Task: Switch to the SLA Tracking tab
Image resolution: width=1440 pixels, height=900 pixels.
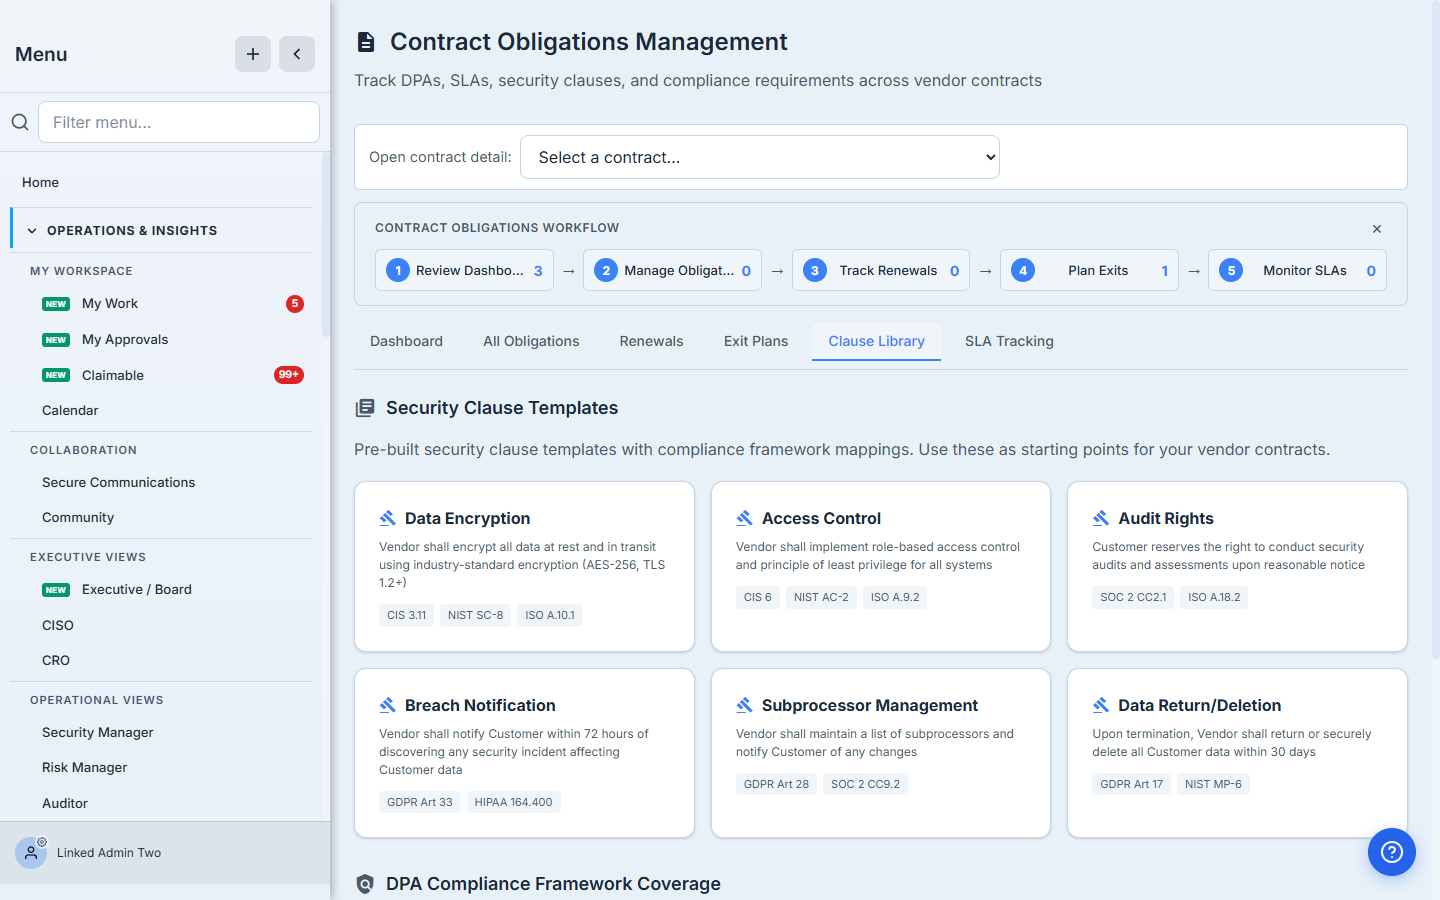Action: coord(1009,341)
